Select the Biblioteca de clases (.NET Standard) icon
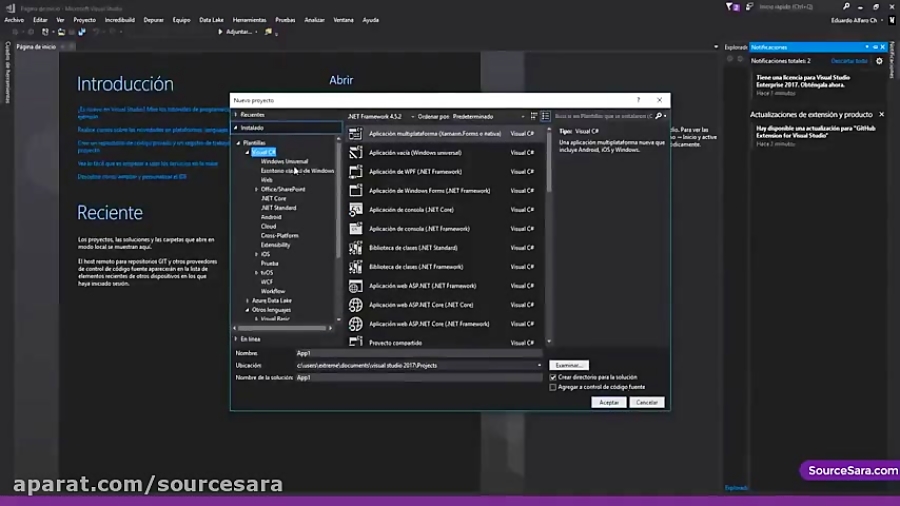The width and height of the screenshot is (900, 506). click(x=355, y=248)
